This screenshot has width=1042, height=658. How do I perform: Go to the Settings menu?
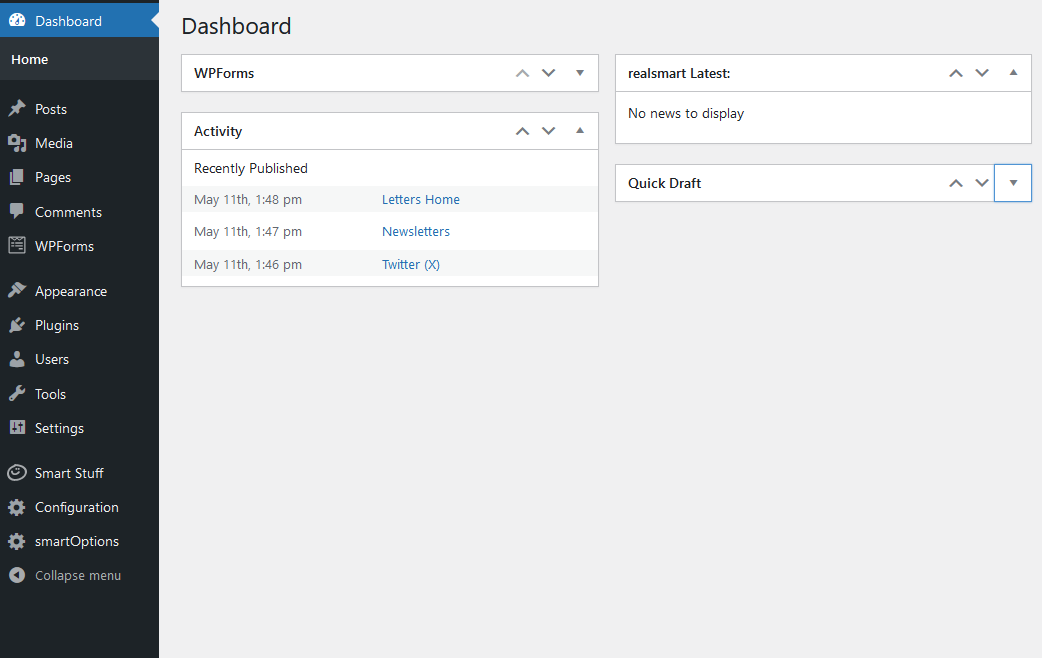59,428
